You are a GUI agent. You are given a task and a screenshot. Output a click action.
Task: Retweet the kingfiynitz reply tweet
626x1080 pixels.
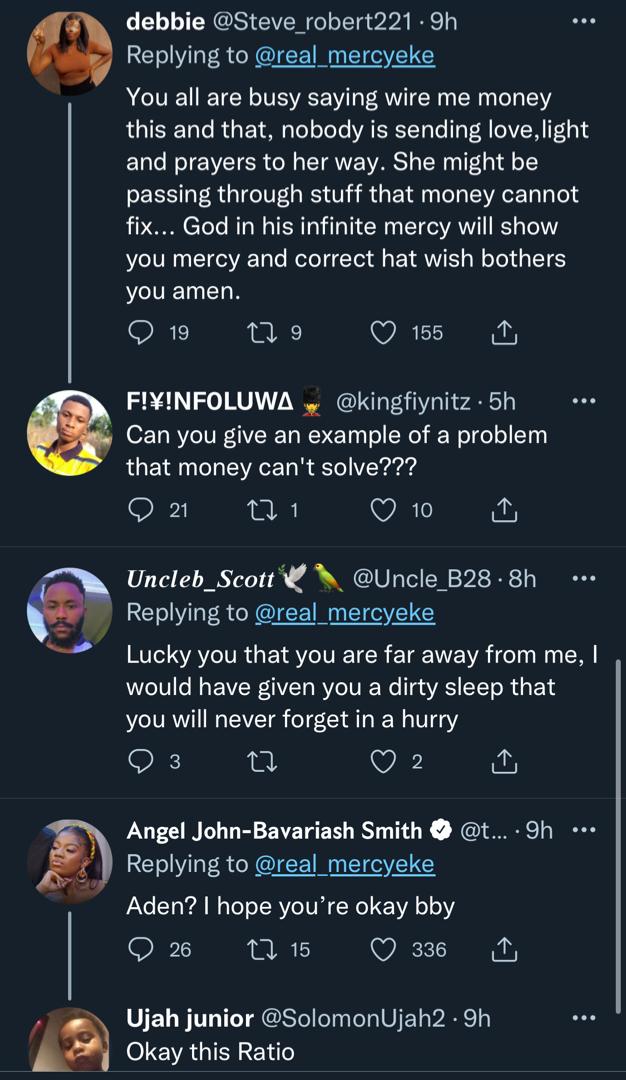(x=262, y=510)
